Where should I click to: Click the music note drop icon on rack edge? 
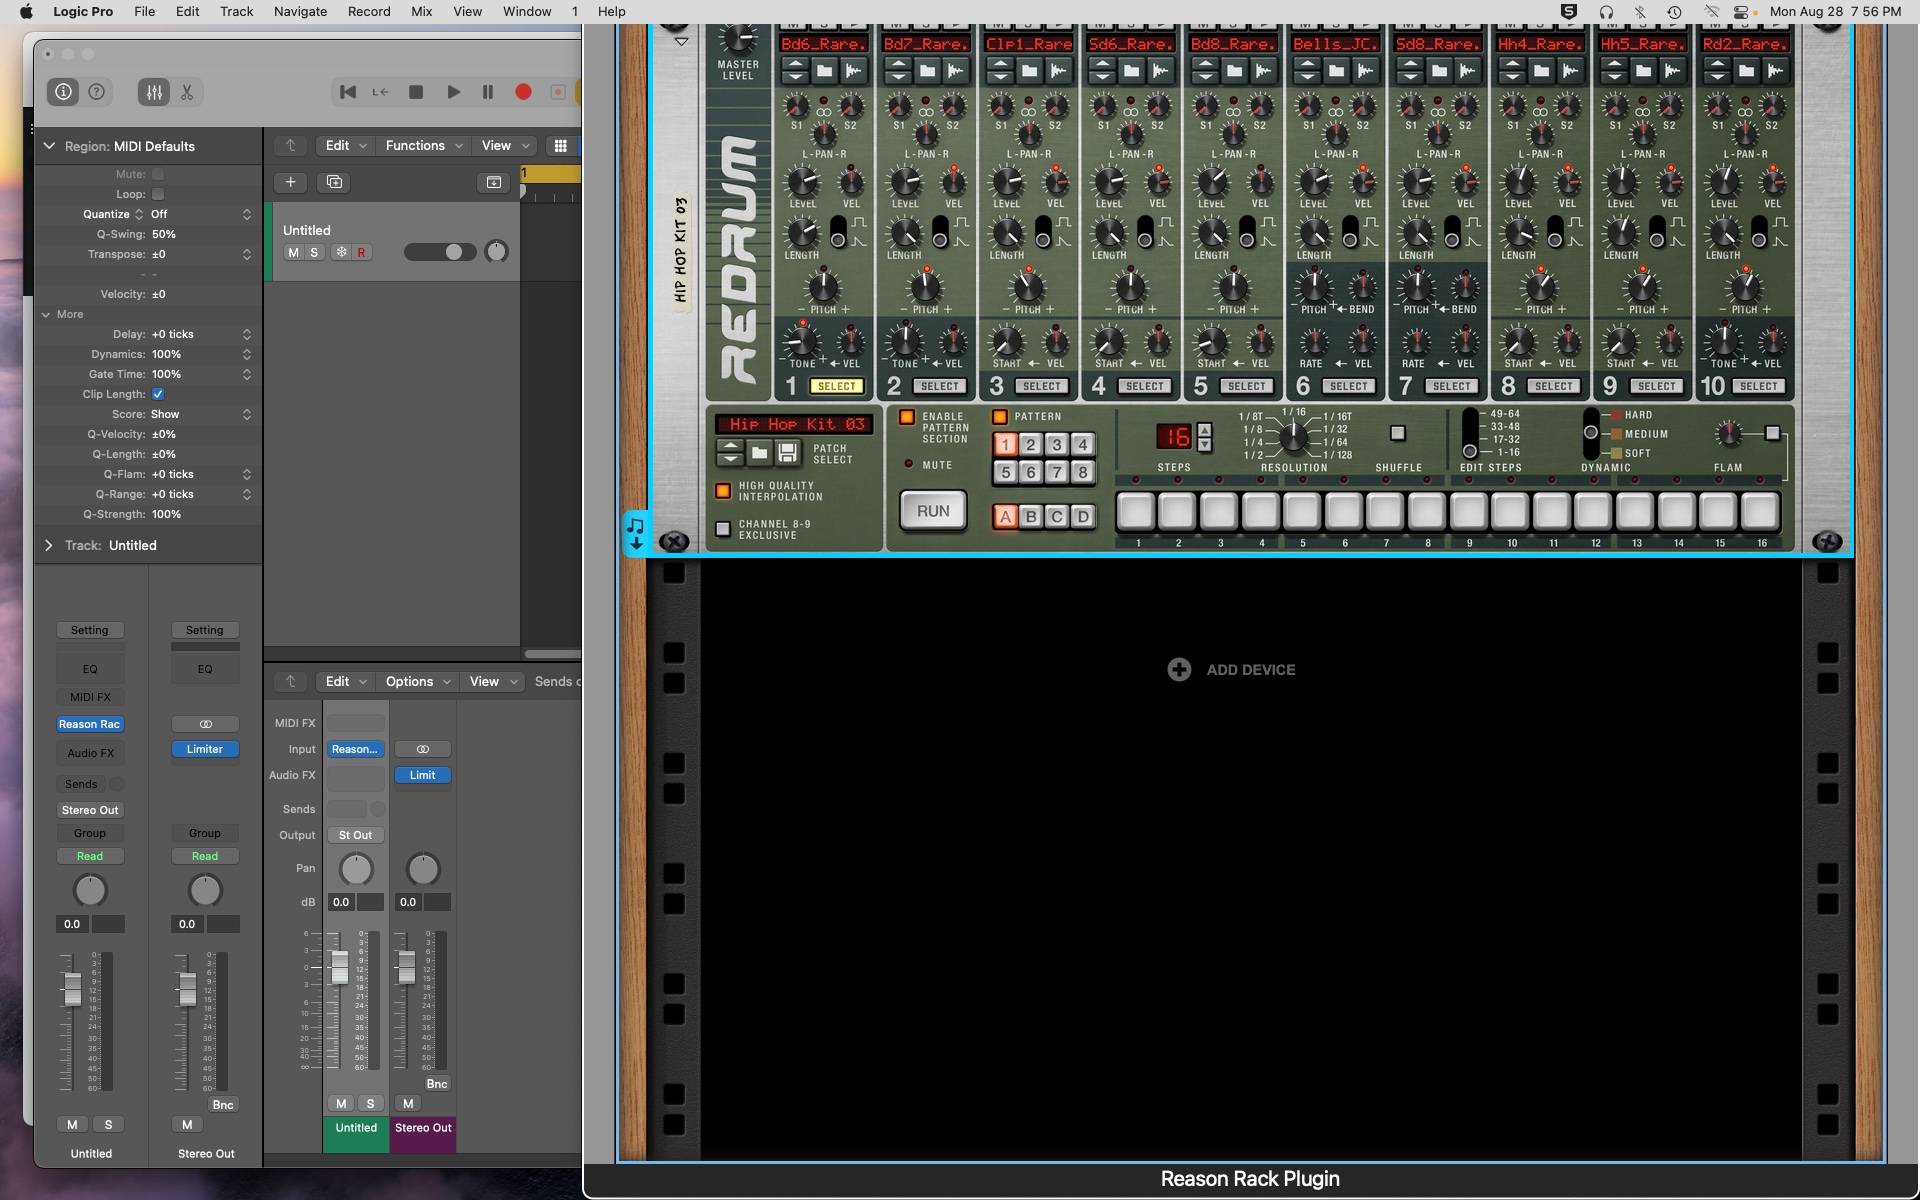636,532
